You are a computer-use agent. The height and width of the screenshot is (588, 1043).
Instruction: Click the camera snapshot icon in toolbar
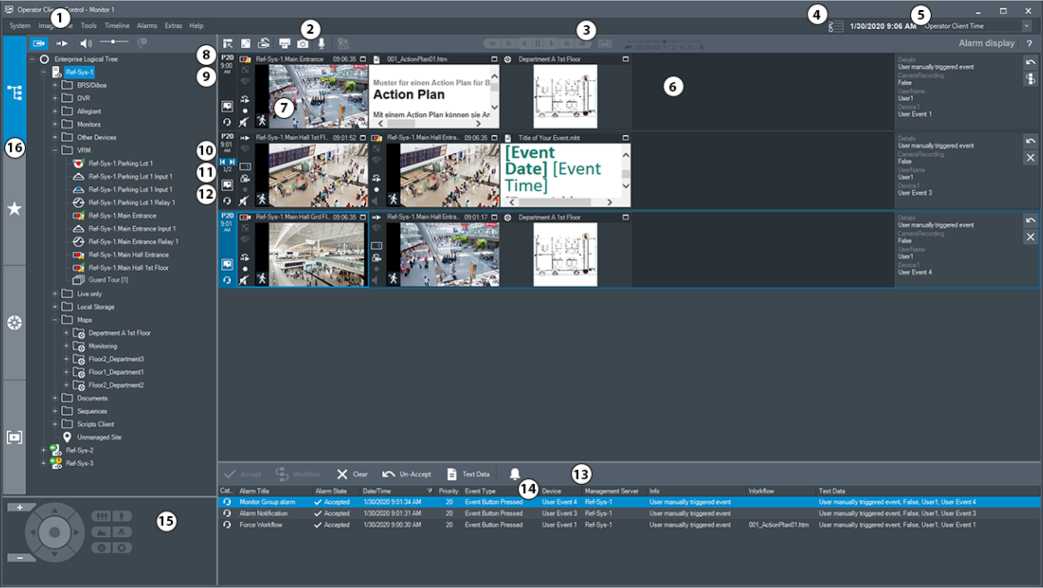pyautogui.click(x=303, y=43)
